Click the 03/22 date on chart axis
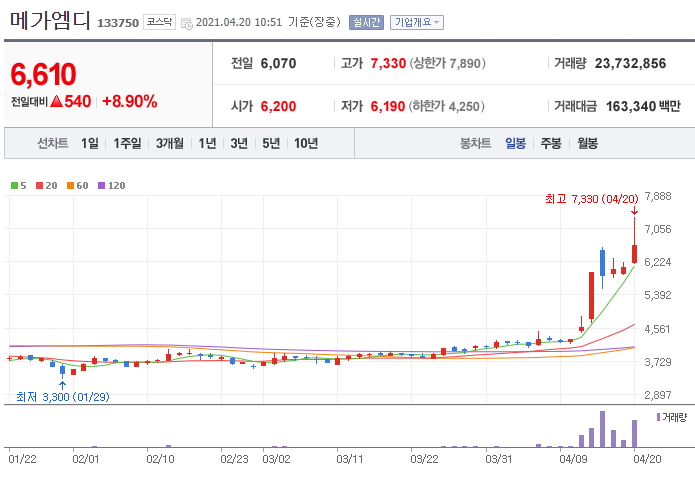 [x=424, y=459]
